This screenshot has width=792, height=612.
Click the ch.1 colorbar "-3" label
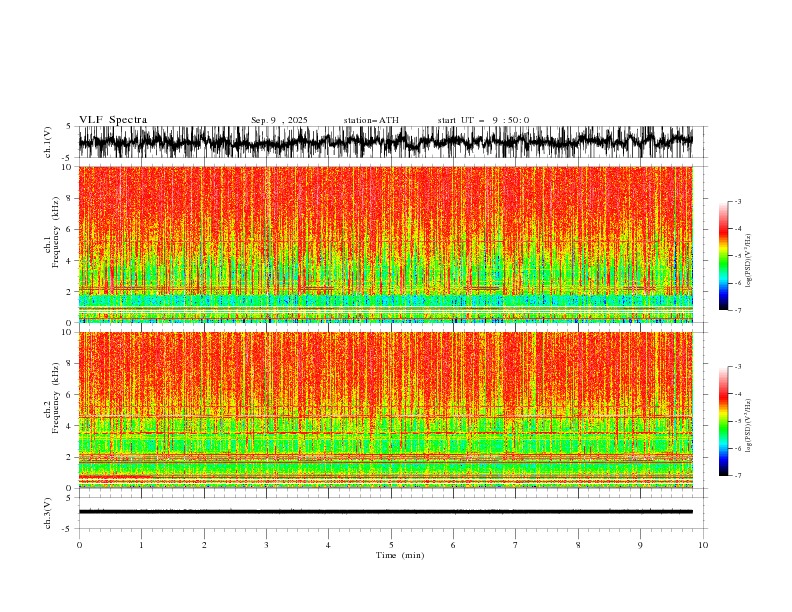pyautogui.click(x=738, y=201)
